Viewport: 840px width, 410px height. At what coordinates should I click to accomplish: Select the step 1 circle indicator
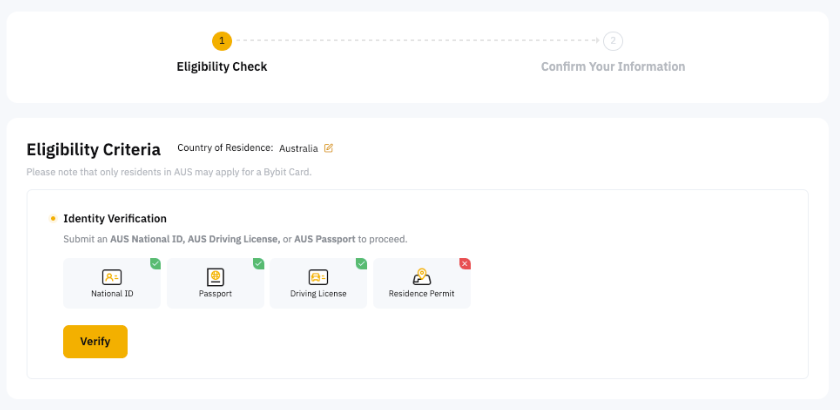(221, 41)
